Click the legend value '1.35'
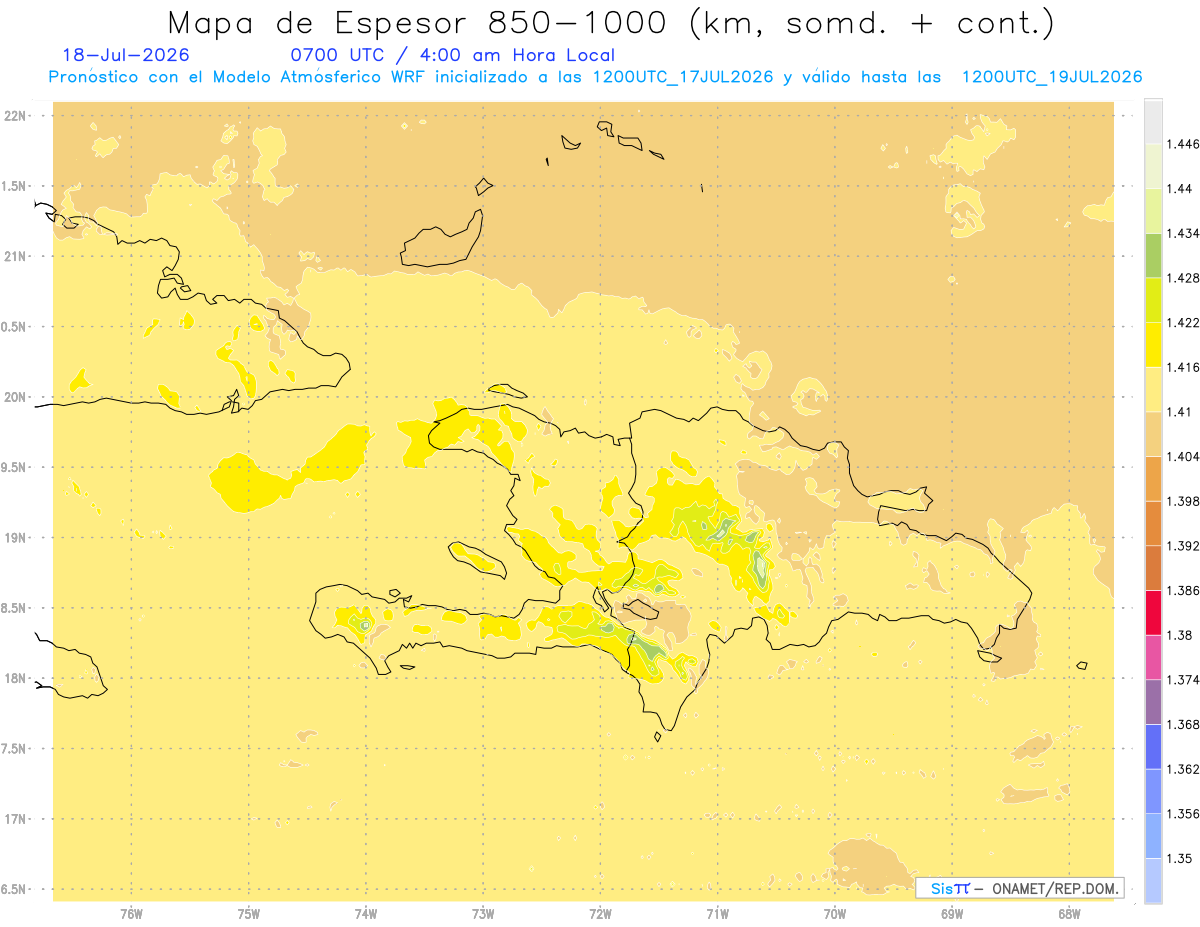Image resolution: width=1200 pixels, height=927 pixels. coord(1180,858)
